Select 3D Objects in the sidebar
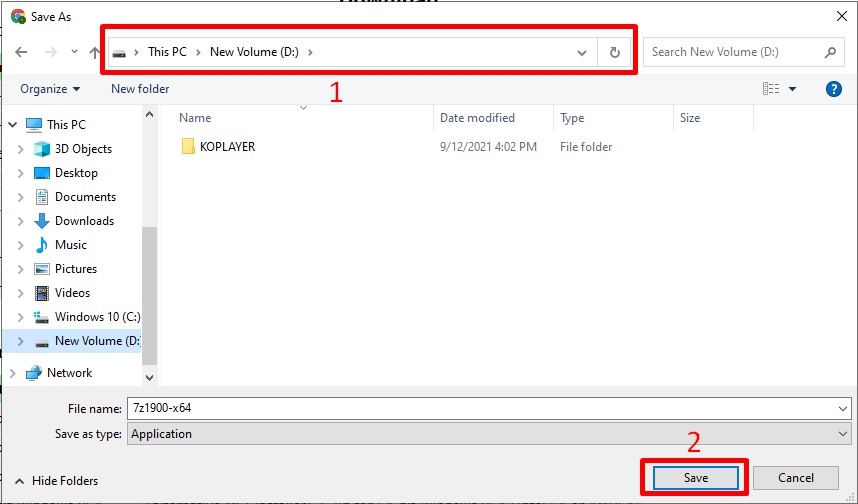This screenshot has height=504, width=858. [83, 149]
